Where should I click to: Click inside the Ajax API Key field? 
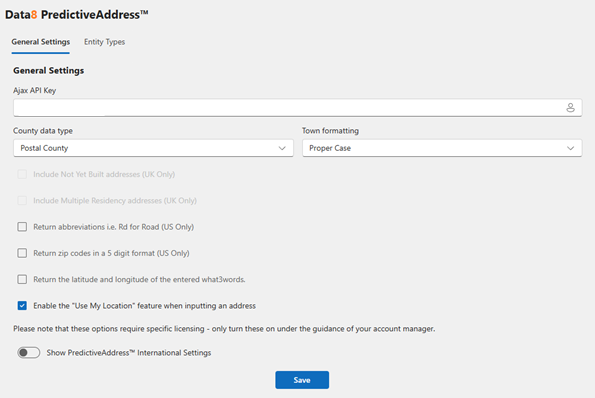(298, 108)
